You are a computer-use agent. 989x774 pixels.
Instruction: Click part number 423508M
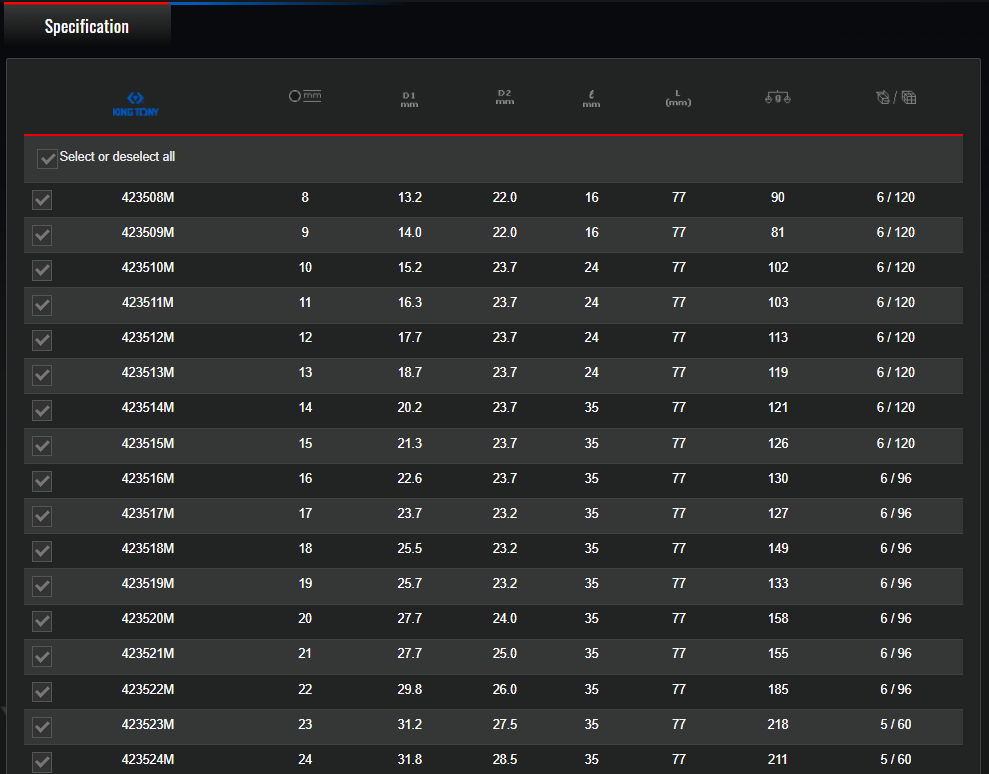click(148, 197)
